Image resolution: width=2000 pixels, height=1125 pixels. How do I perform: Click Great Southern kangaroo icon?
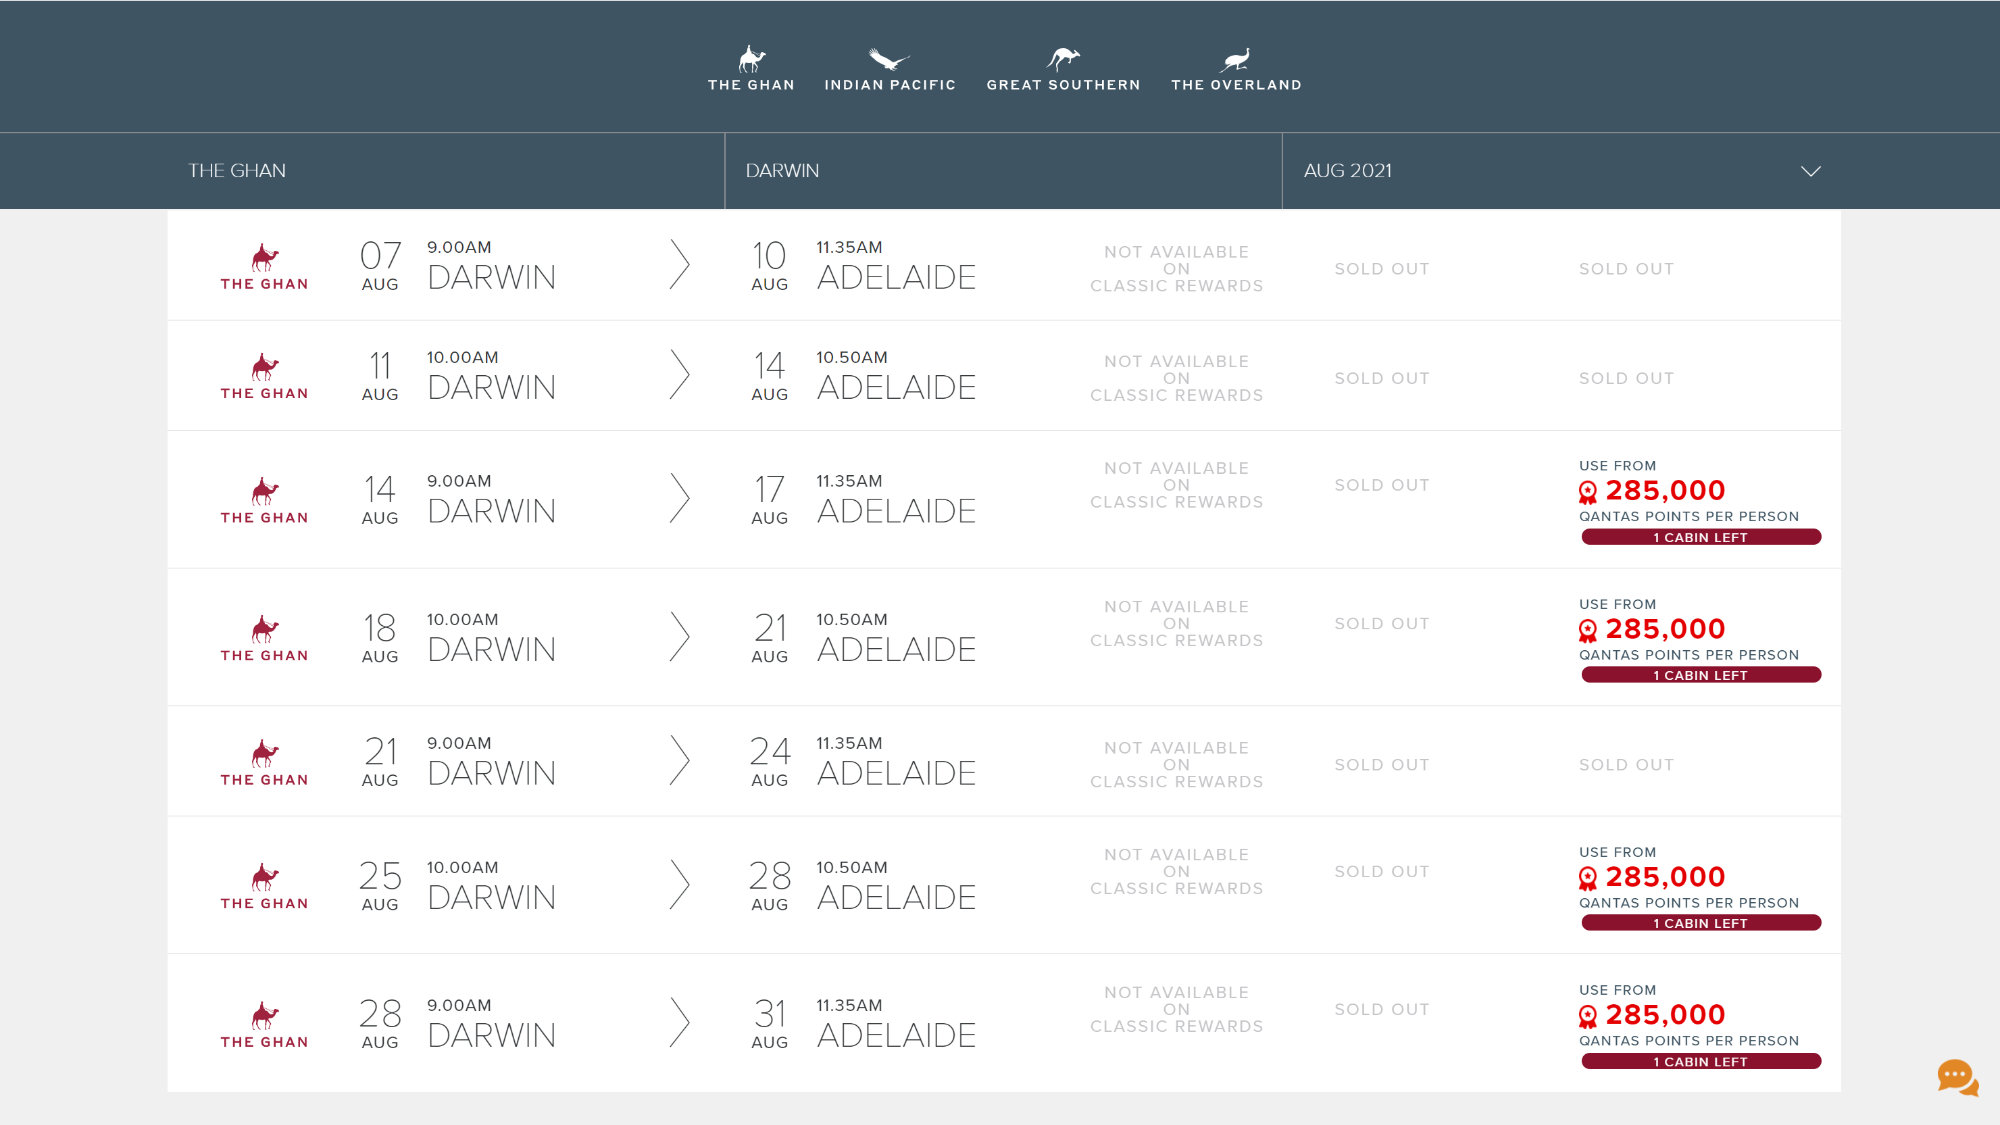1063,58
